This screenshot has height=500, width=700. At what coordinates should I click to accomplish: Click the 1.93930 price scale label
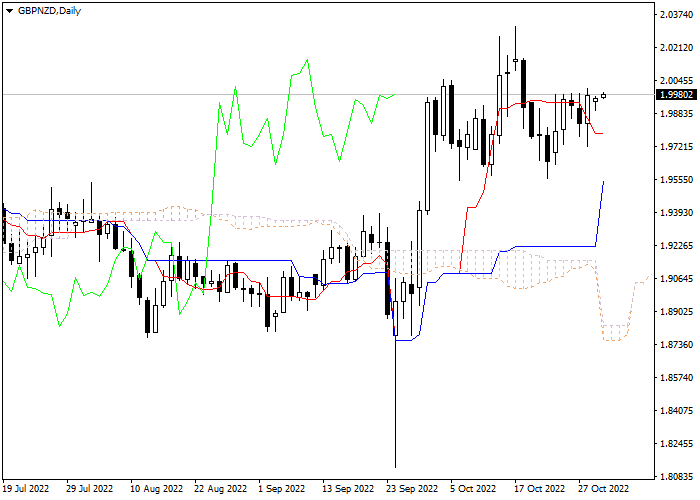pyautogui.click(x=676, y=212)
